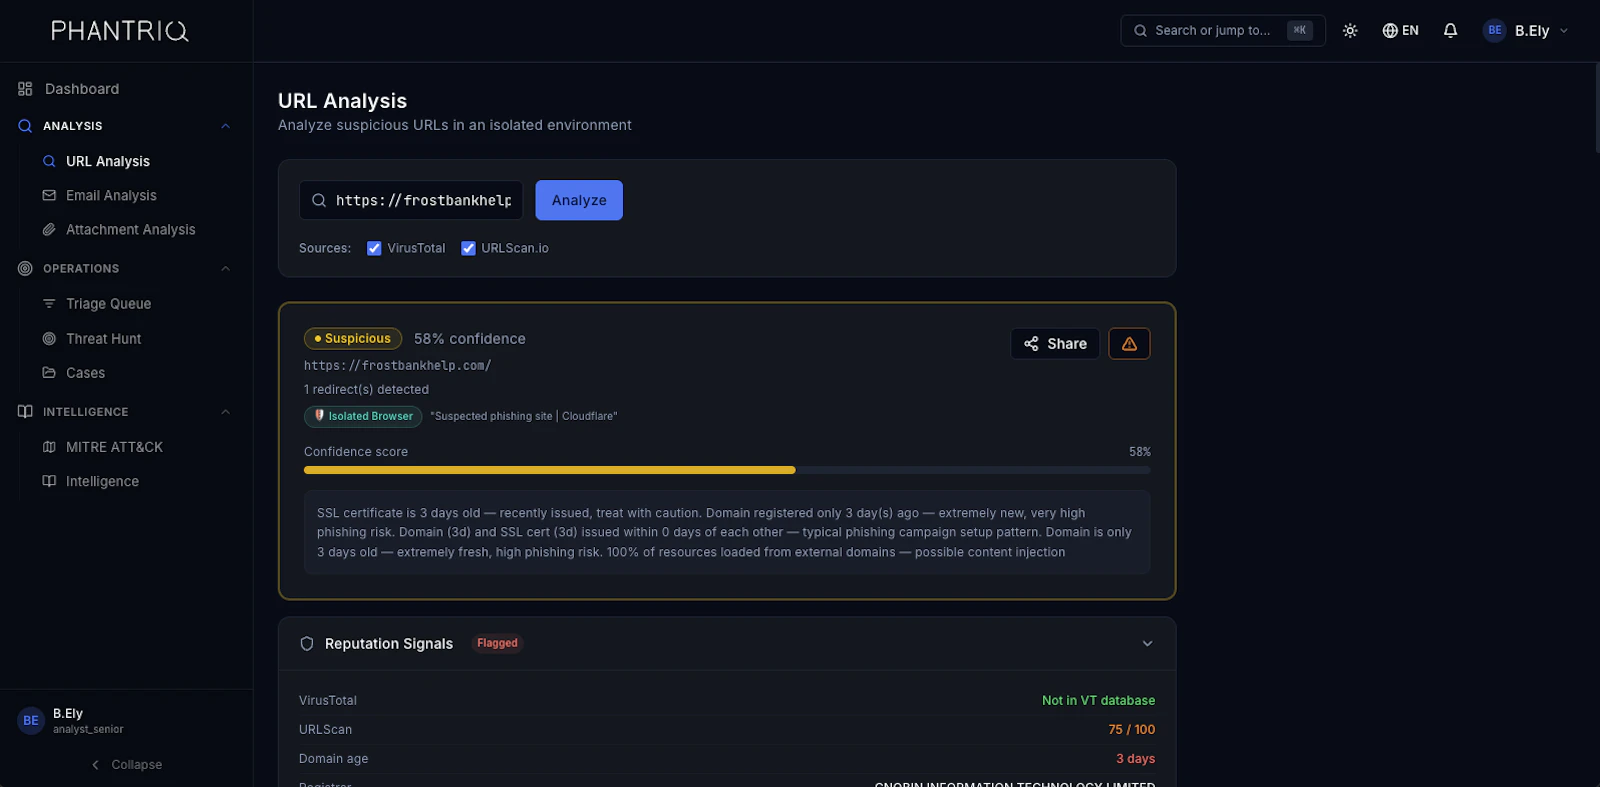Viewport: 1600px width, 787px height.
Task: Click the Isolated Browser badge
Action: [363, 416]
